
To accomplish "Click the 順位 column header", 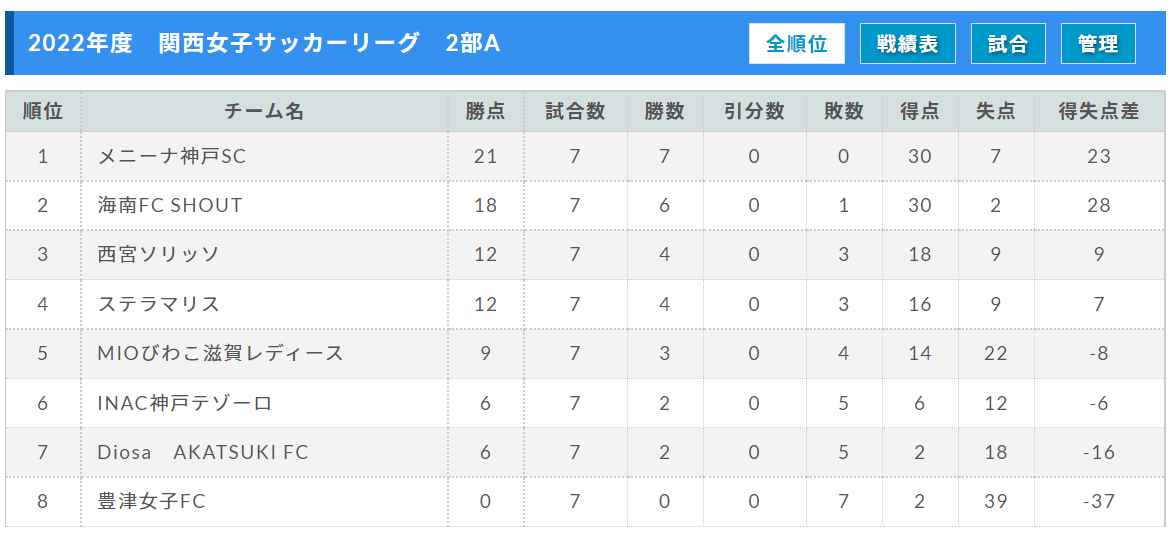I will pos(43,112).
